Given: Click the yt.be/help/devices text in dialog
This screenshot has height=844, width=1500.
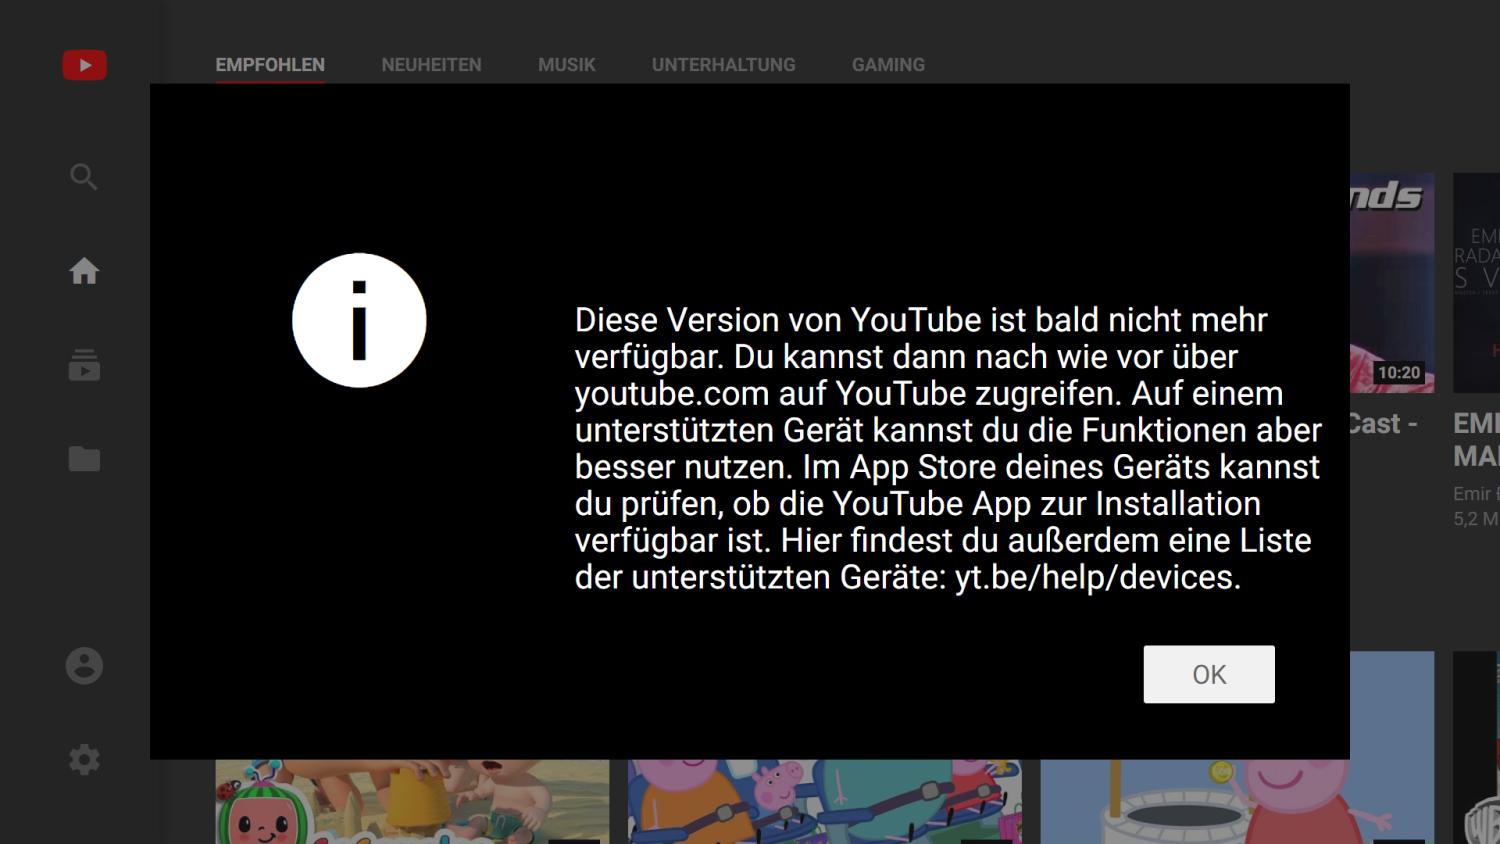Looking at the screenshot, I should (x=1096, y=577).
